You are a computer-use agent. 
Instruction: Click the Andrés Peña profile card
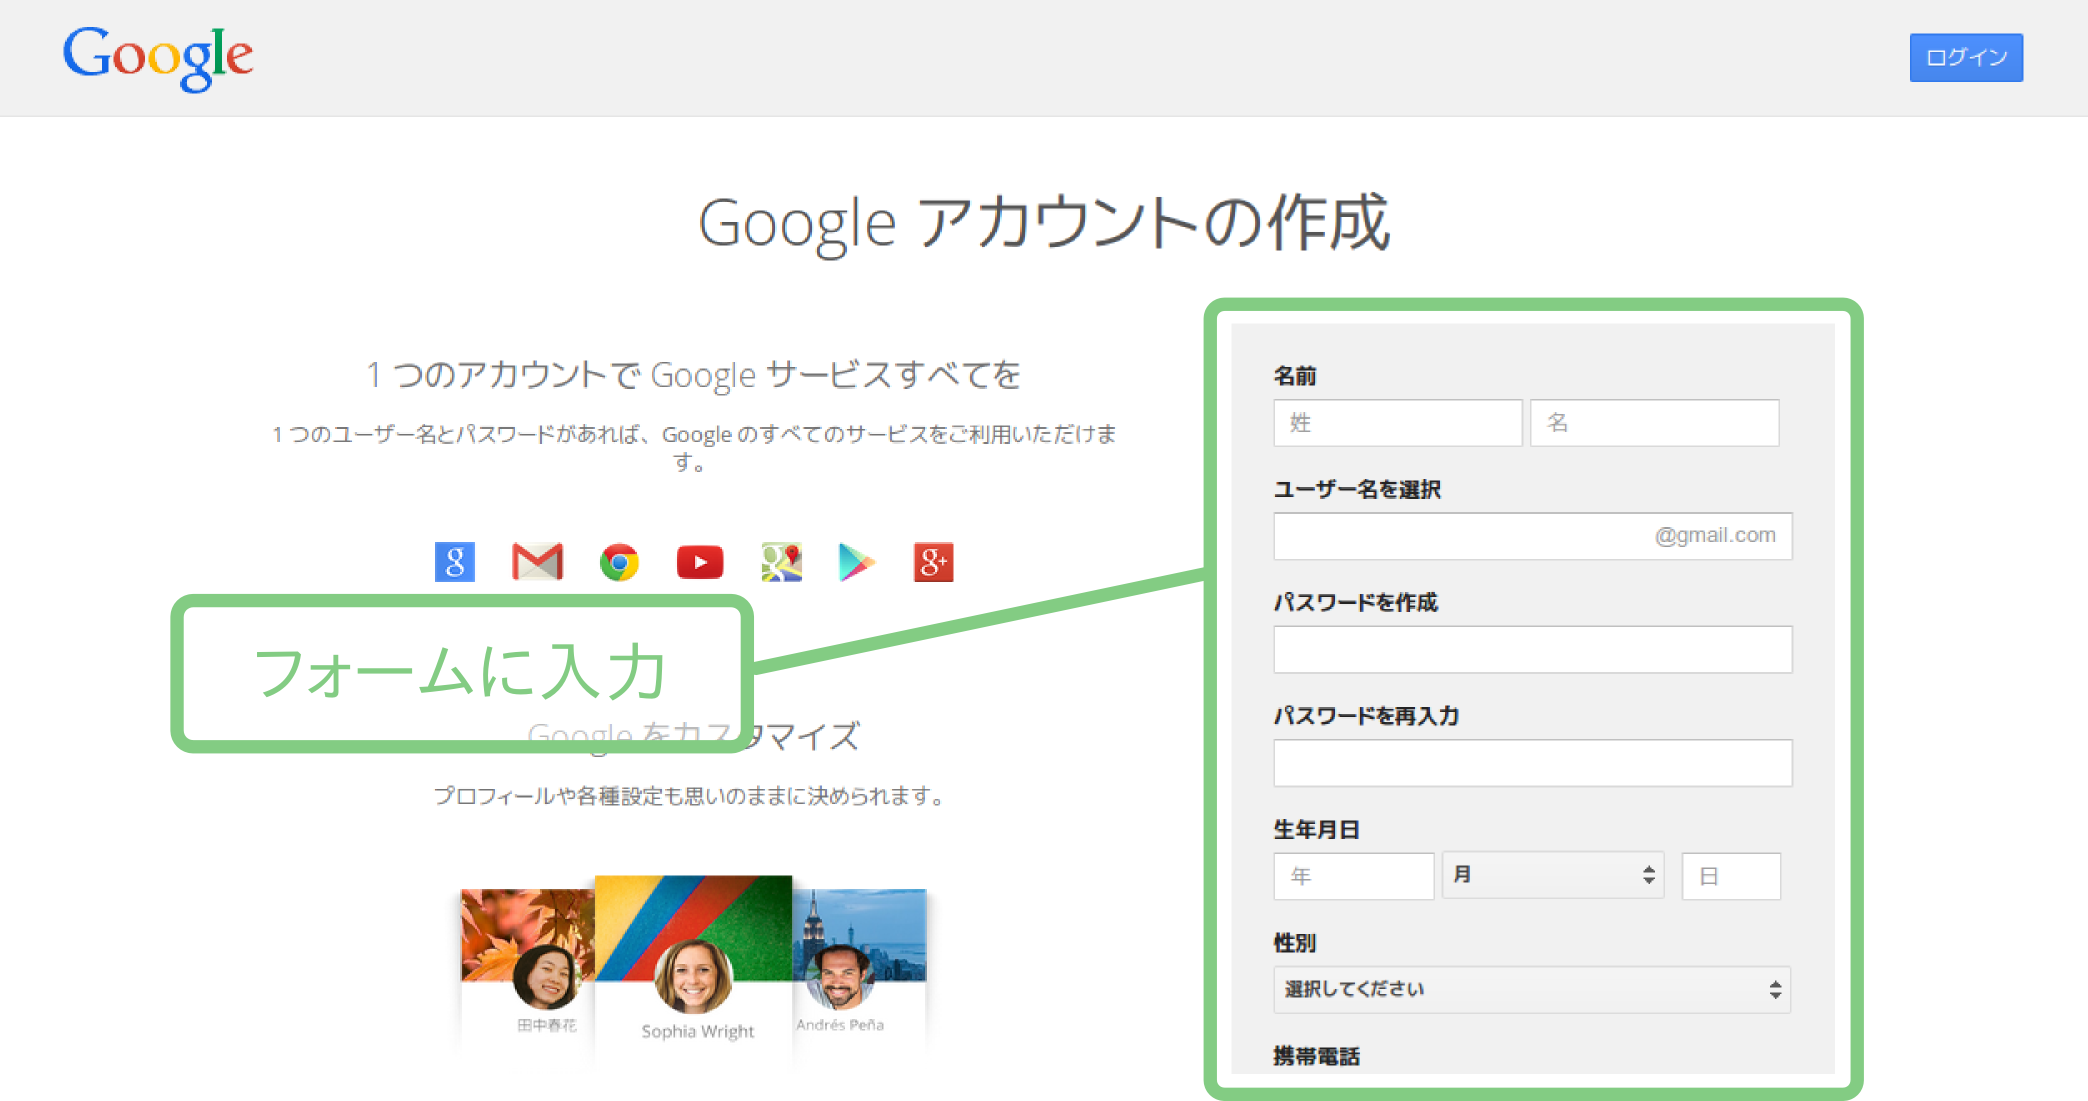[x=859, y=967]
